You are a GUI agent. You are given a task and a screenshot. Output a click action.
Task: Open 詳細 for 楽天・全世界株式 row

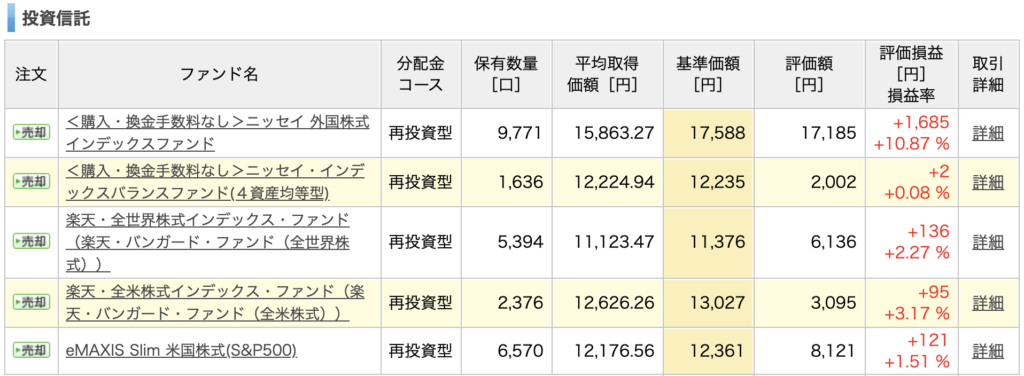pos(987,242)
